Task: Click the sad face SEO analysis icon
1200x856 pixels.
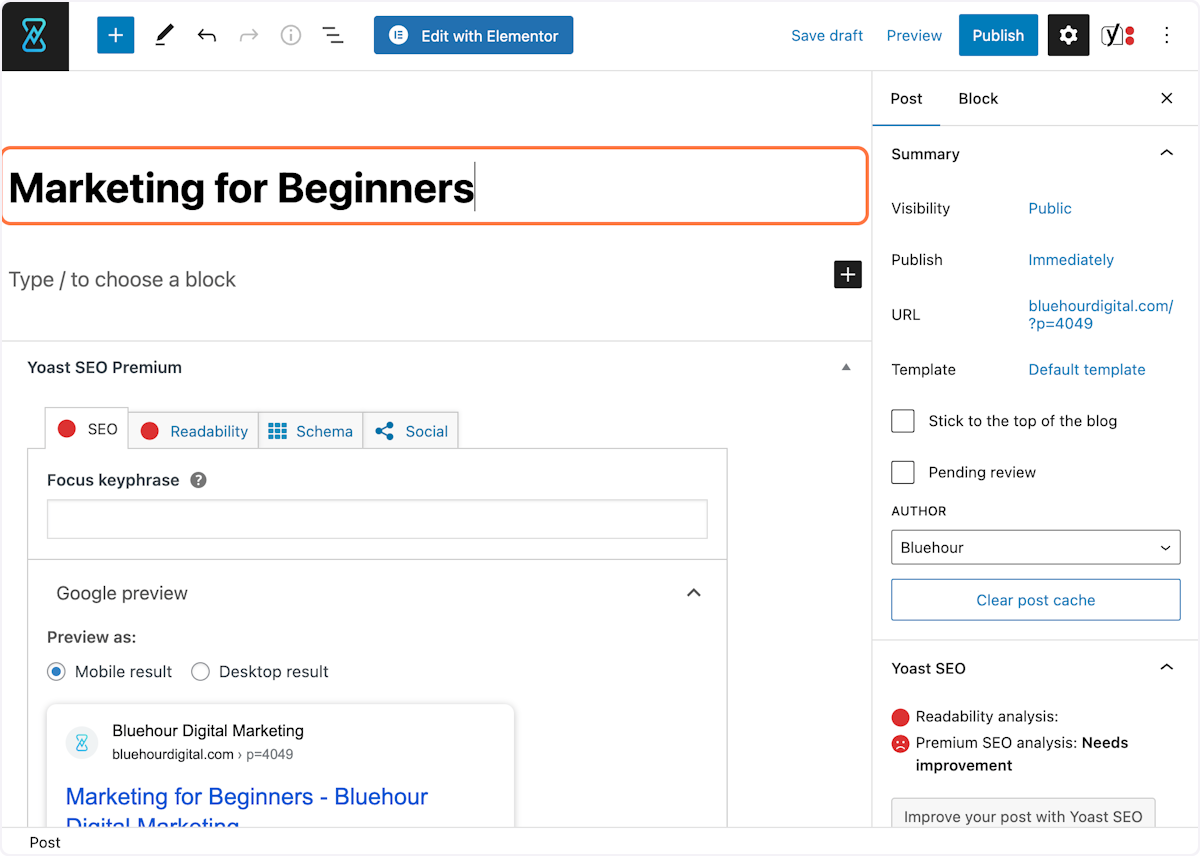Action: [900, 743]
